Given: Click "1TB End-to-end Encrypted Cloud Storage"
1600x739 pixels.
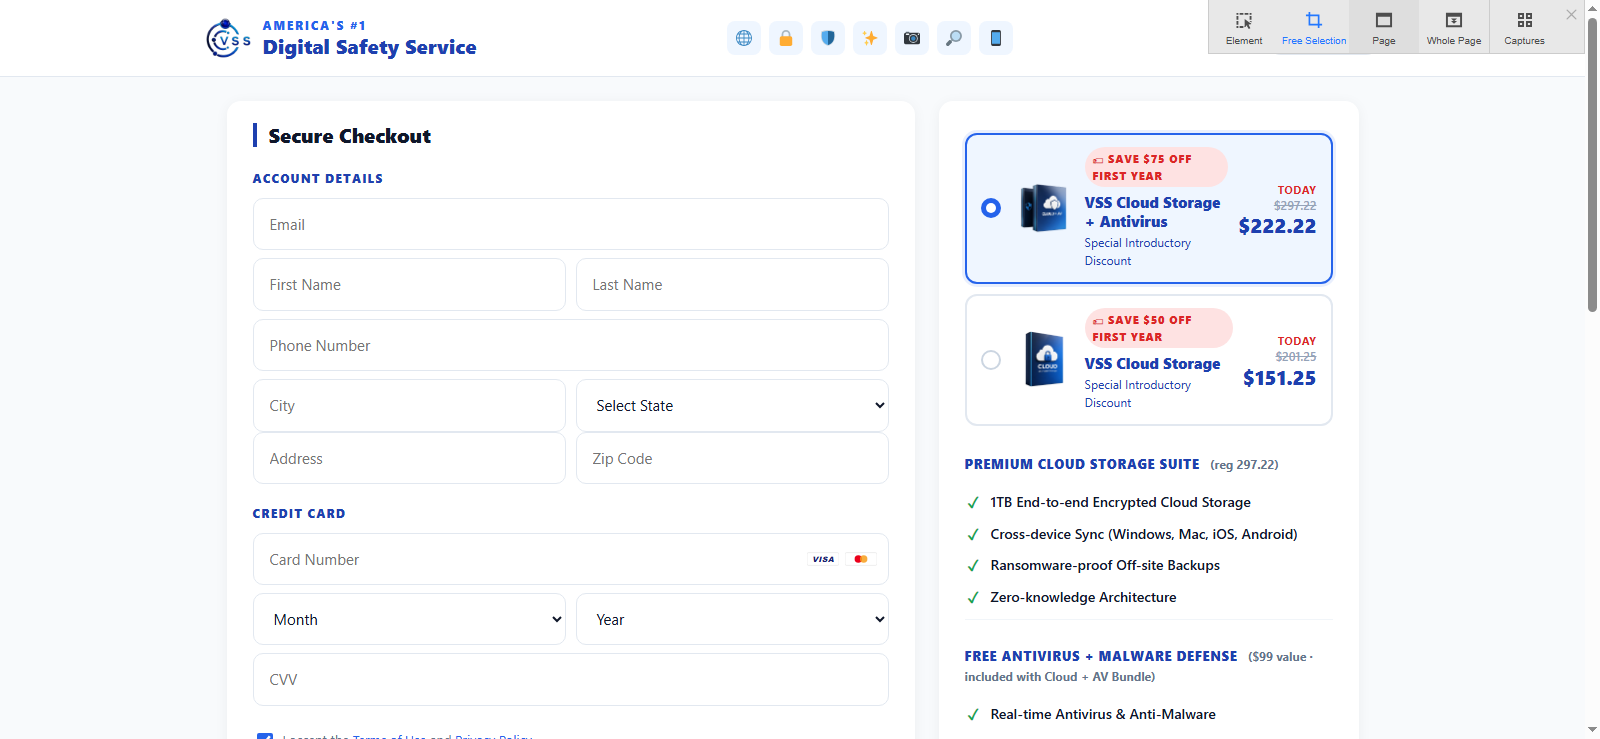Looking at the screenshot, I should [1120, 502].
